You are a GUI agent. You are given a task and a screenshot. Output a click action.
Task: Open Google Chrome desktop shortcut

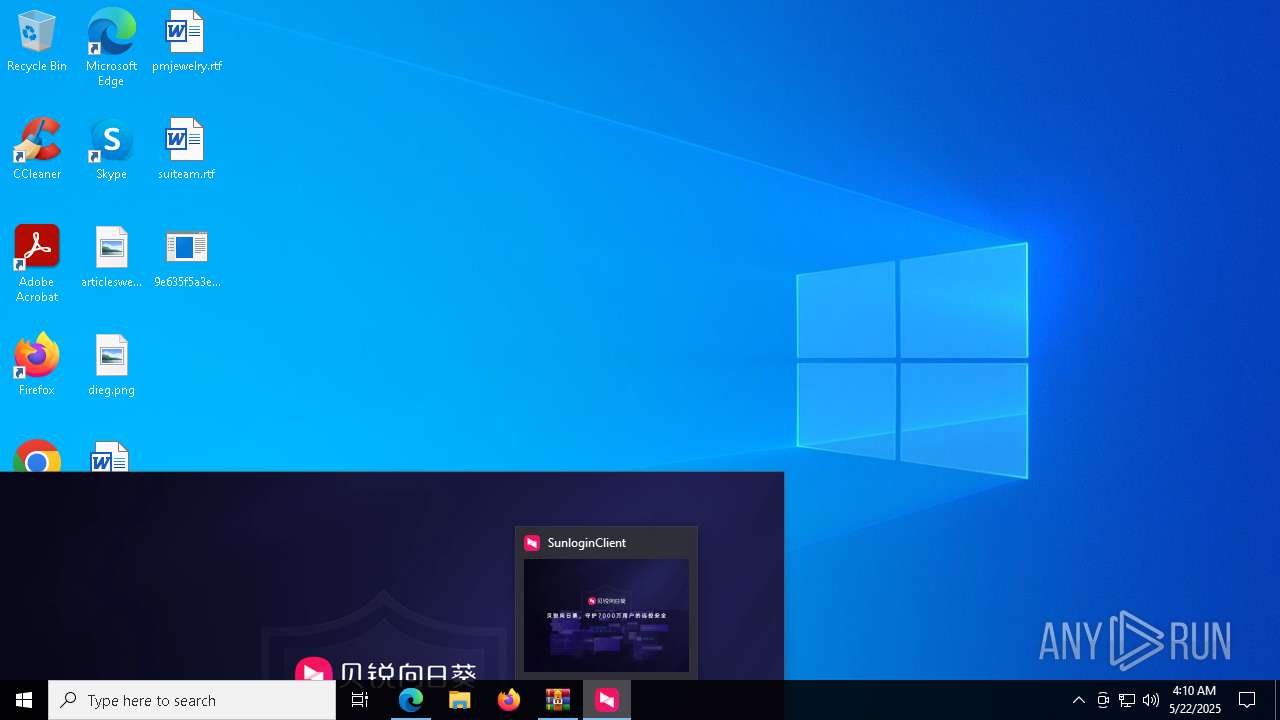coord(37,457)
